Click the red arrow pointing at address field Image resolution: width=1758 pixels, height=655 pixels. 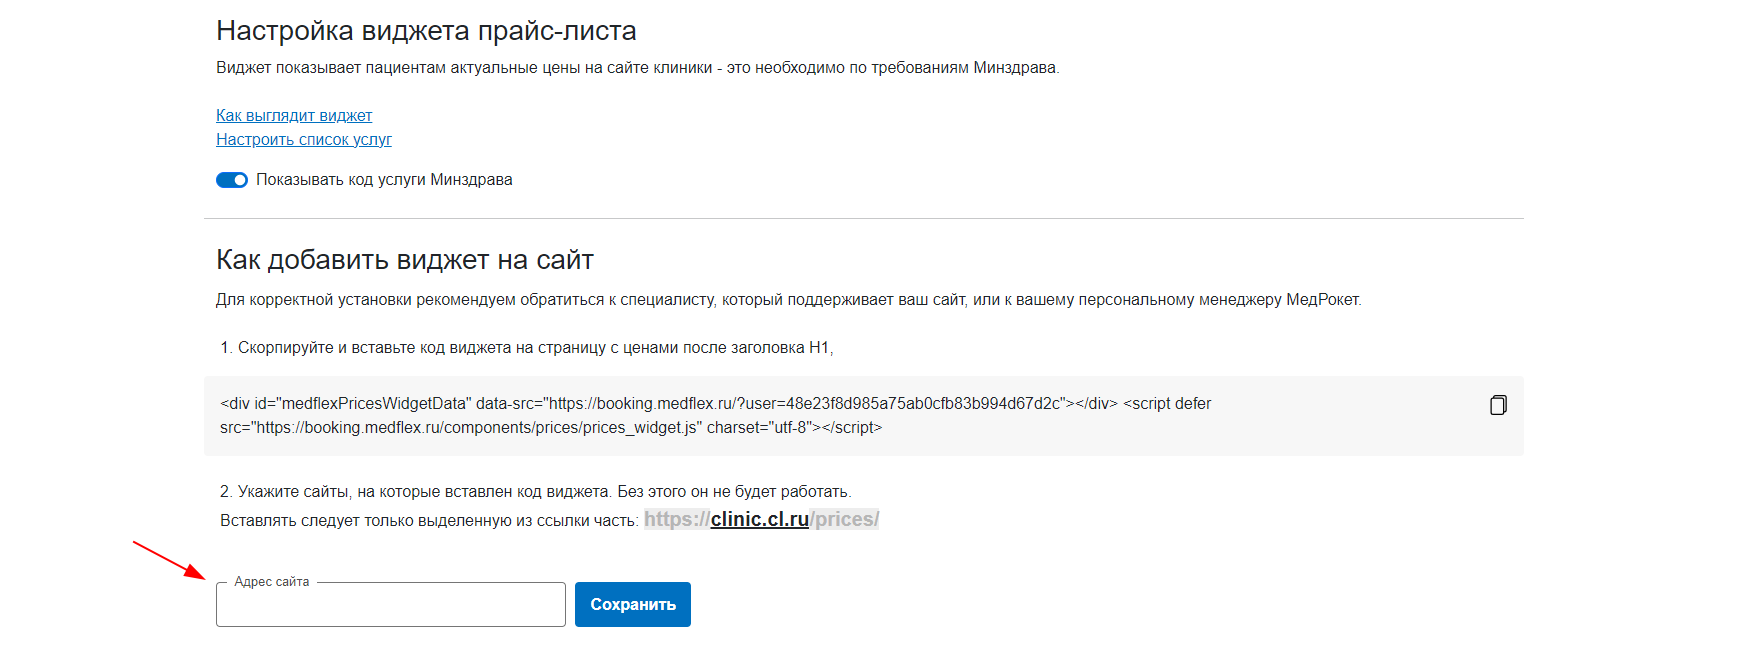169,560
